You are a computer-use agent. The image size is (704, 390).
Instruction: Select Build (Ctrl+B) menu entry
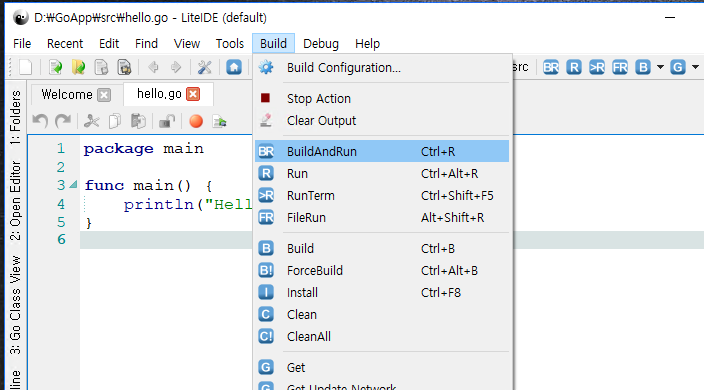point(382,249)
